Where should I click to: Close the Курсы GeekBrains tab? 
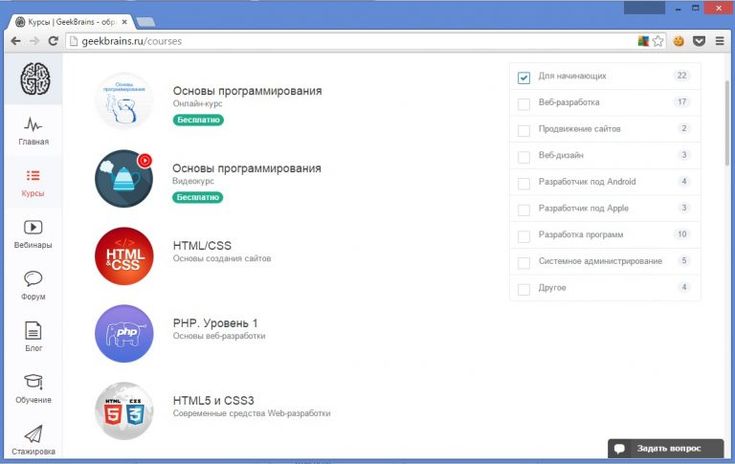click(x=125, y=22)
